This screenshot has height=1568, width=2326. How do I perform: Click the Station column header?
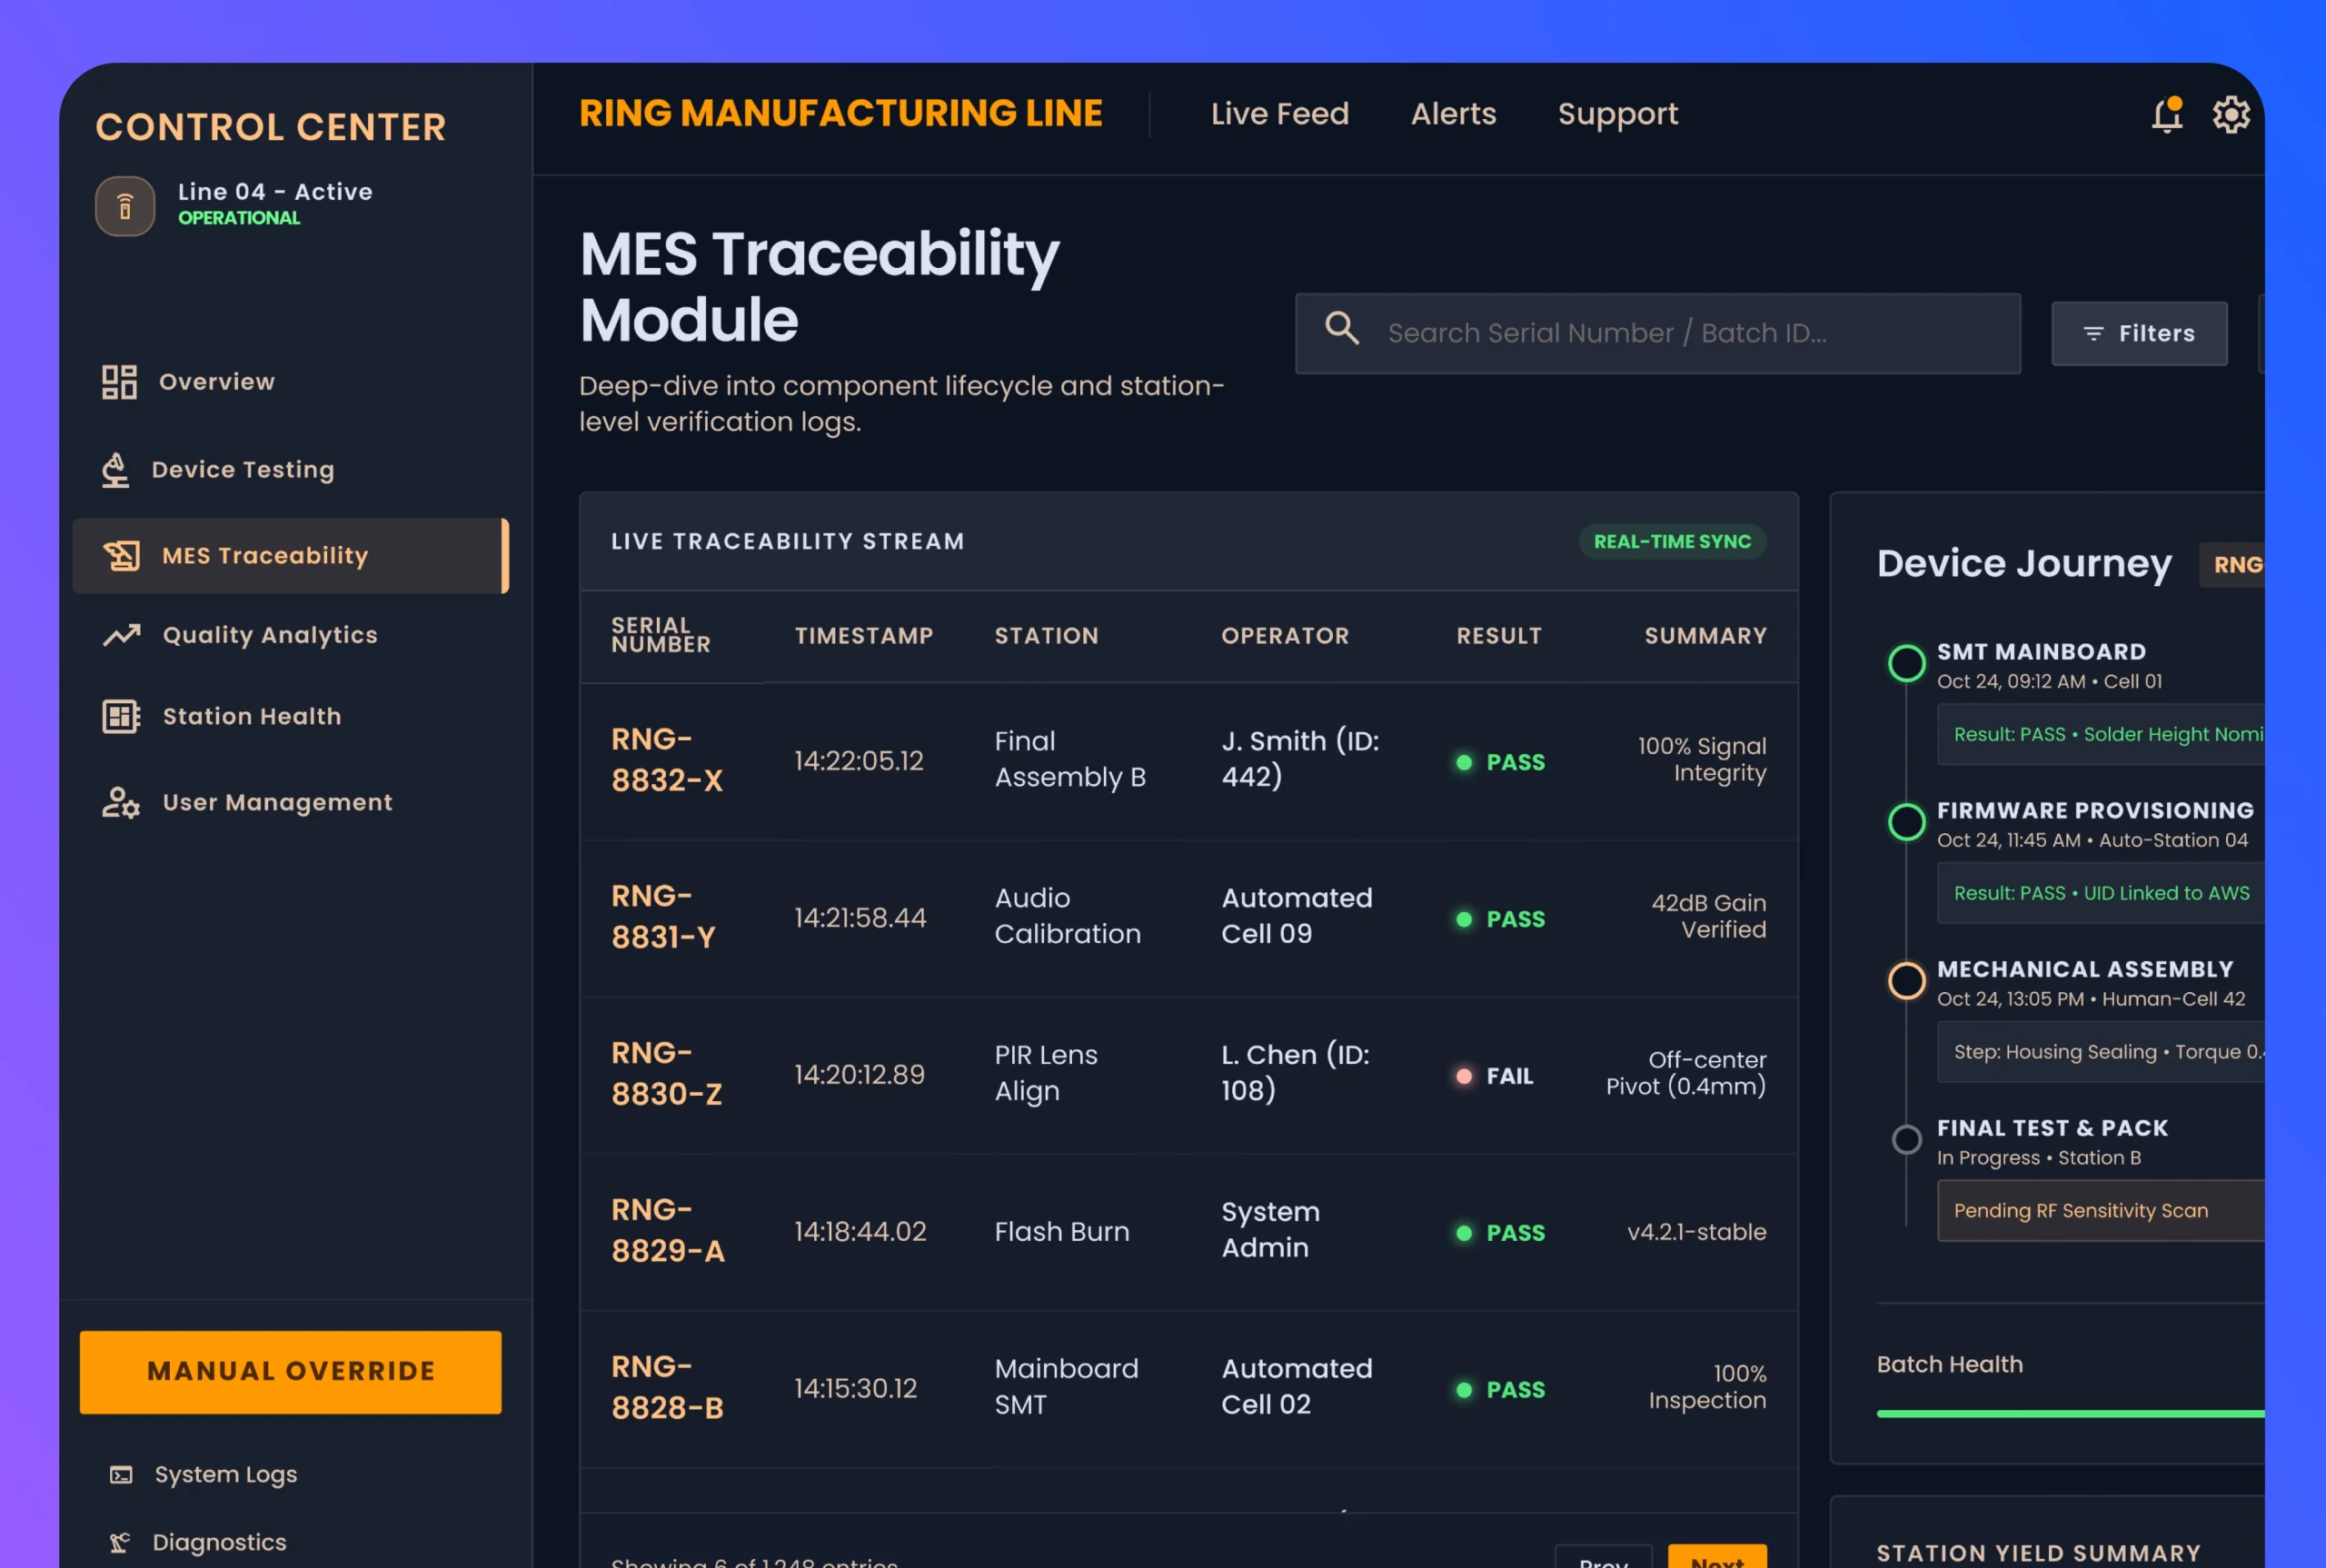point(1046,636)
